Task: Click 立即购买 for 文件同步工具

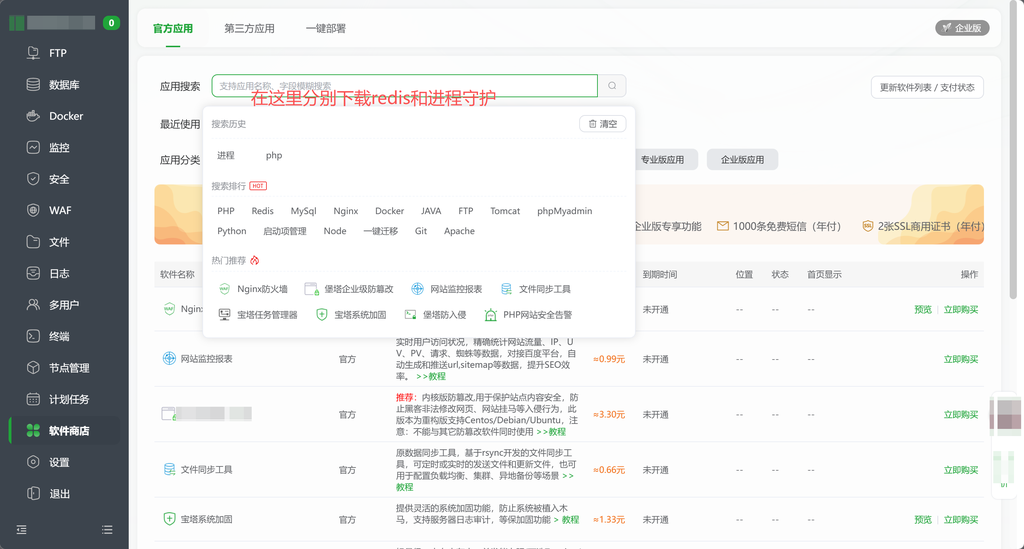Action: coord(961,470)
